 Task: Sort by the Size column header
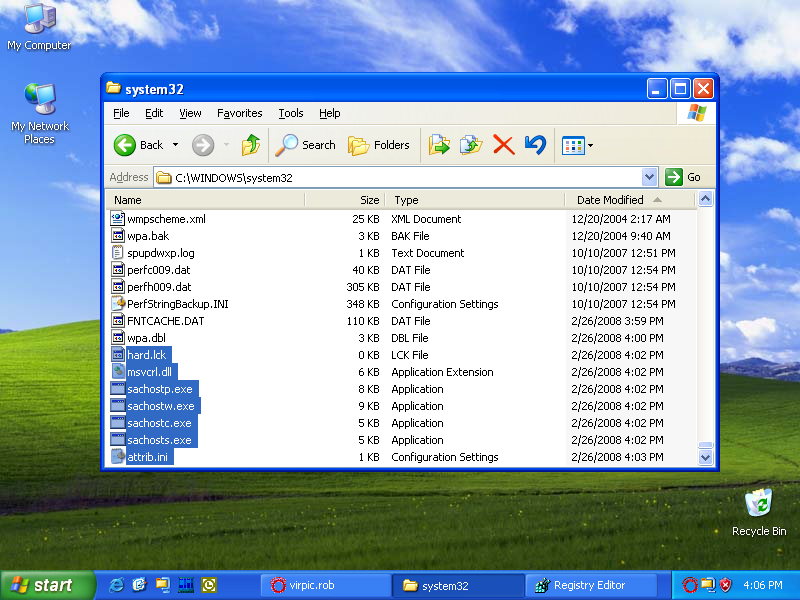tap(344, 200)
